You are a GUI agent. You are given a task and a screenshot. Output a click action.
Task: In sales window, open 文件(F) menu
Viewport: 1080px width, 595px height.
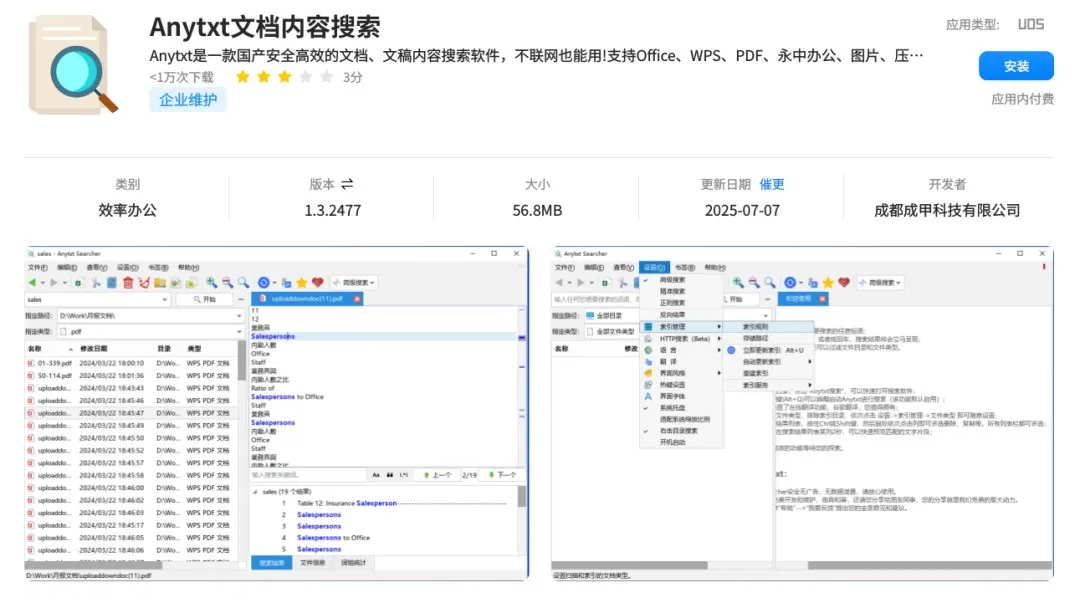coord(38,267)
